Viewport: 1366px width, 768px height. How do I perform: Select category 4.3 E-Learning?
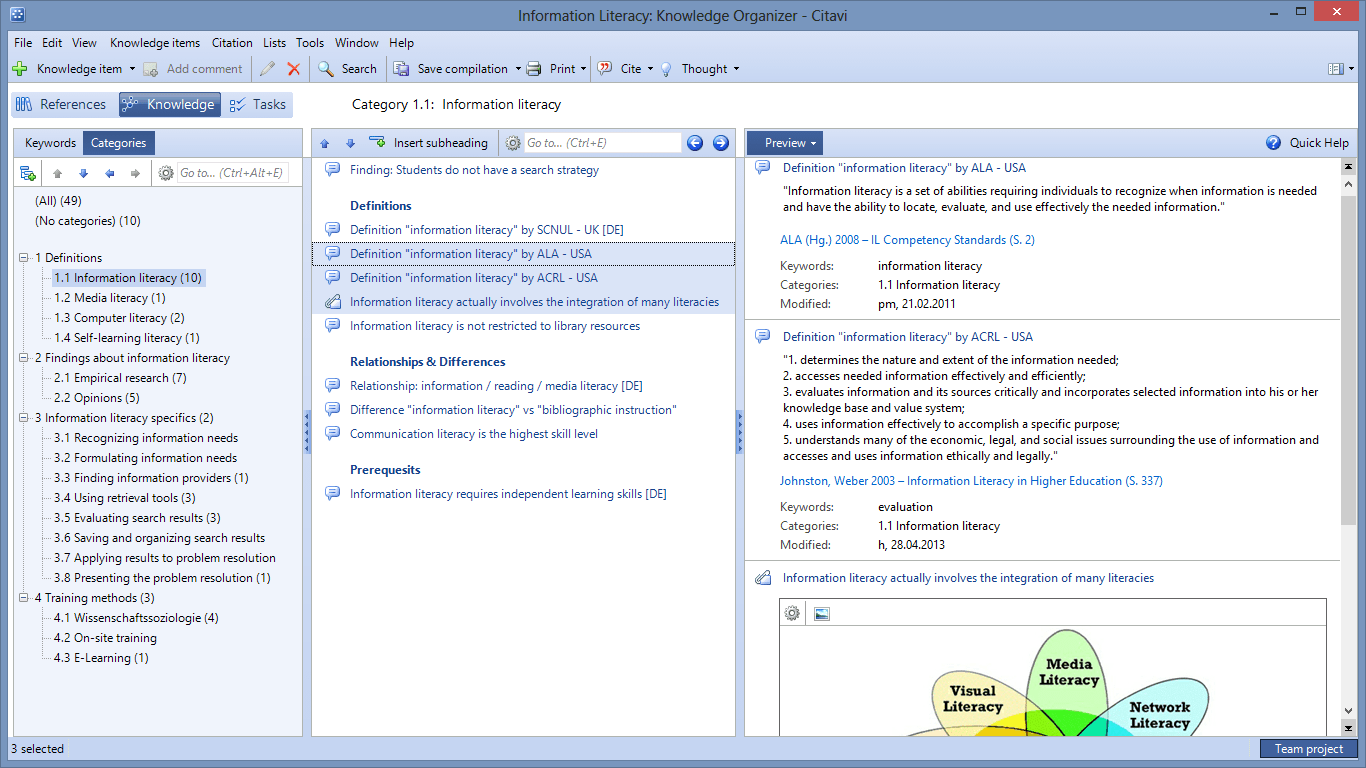[101, 658]
